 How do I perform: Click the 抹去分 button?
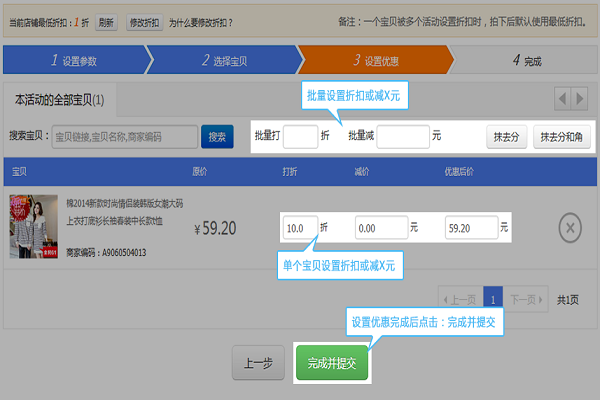tap(507, 137)
